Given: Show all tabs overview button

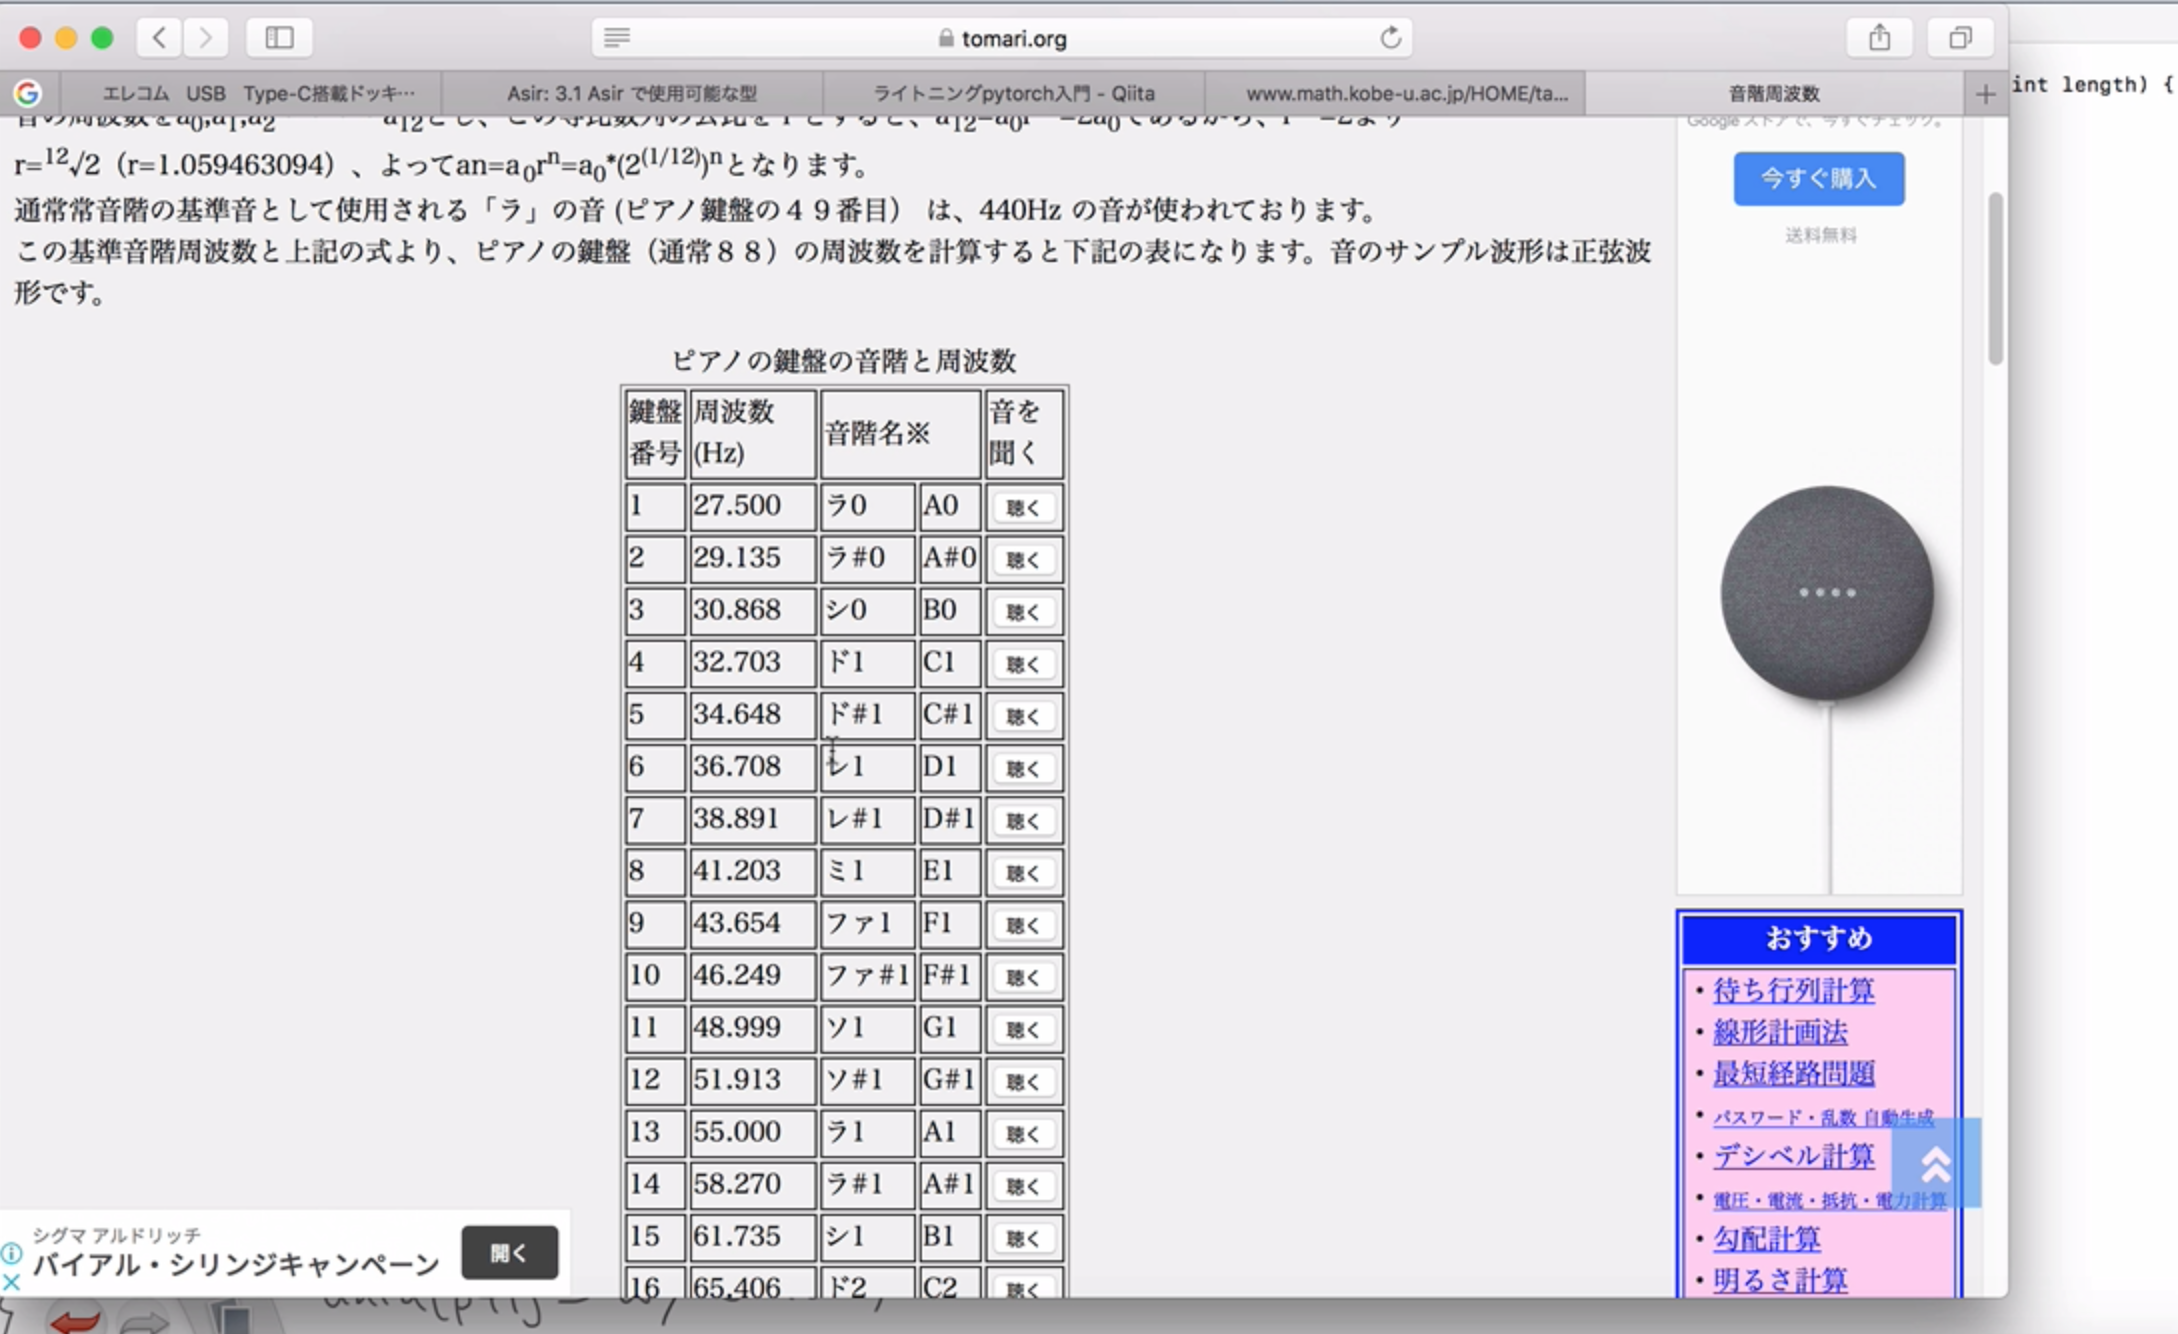Looking at the screenshot, I should click(1960, 38).
